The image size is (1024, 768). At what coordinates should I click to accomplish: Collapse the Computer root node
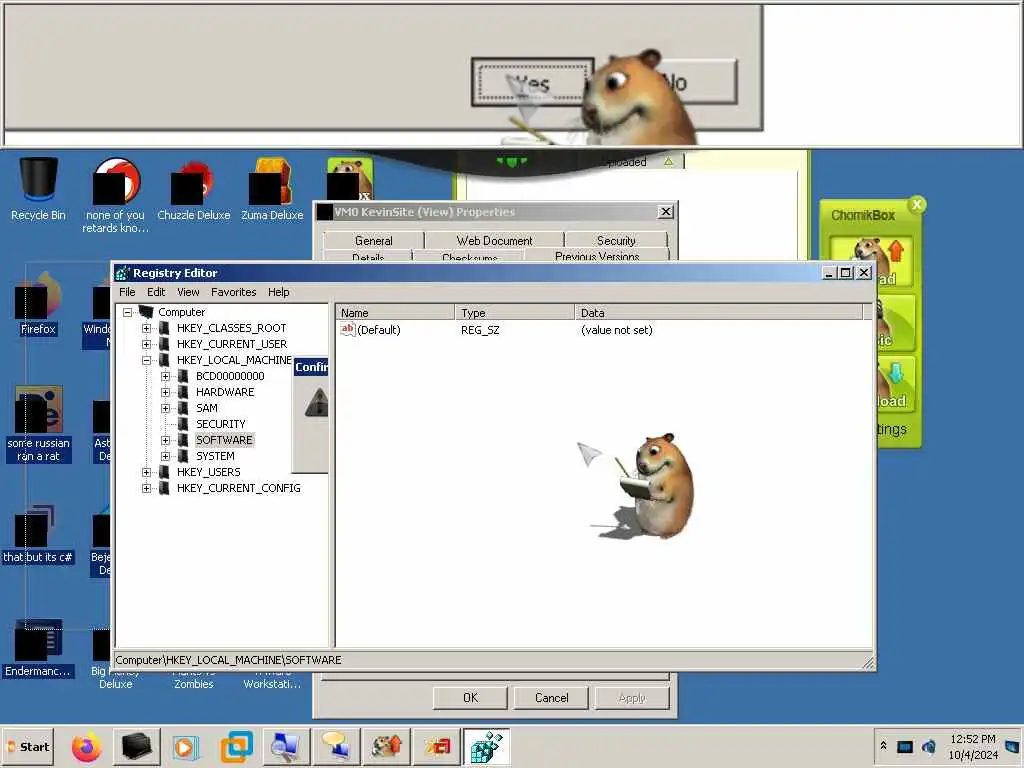[128, 312]
